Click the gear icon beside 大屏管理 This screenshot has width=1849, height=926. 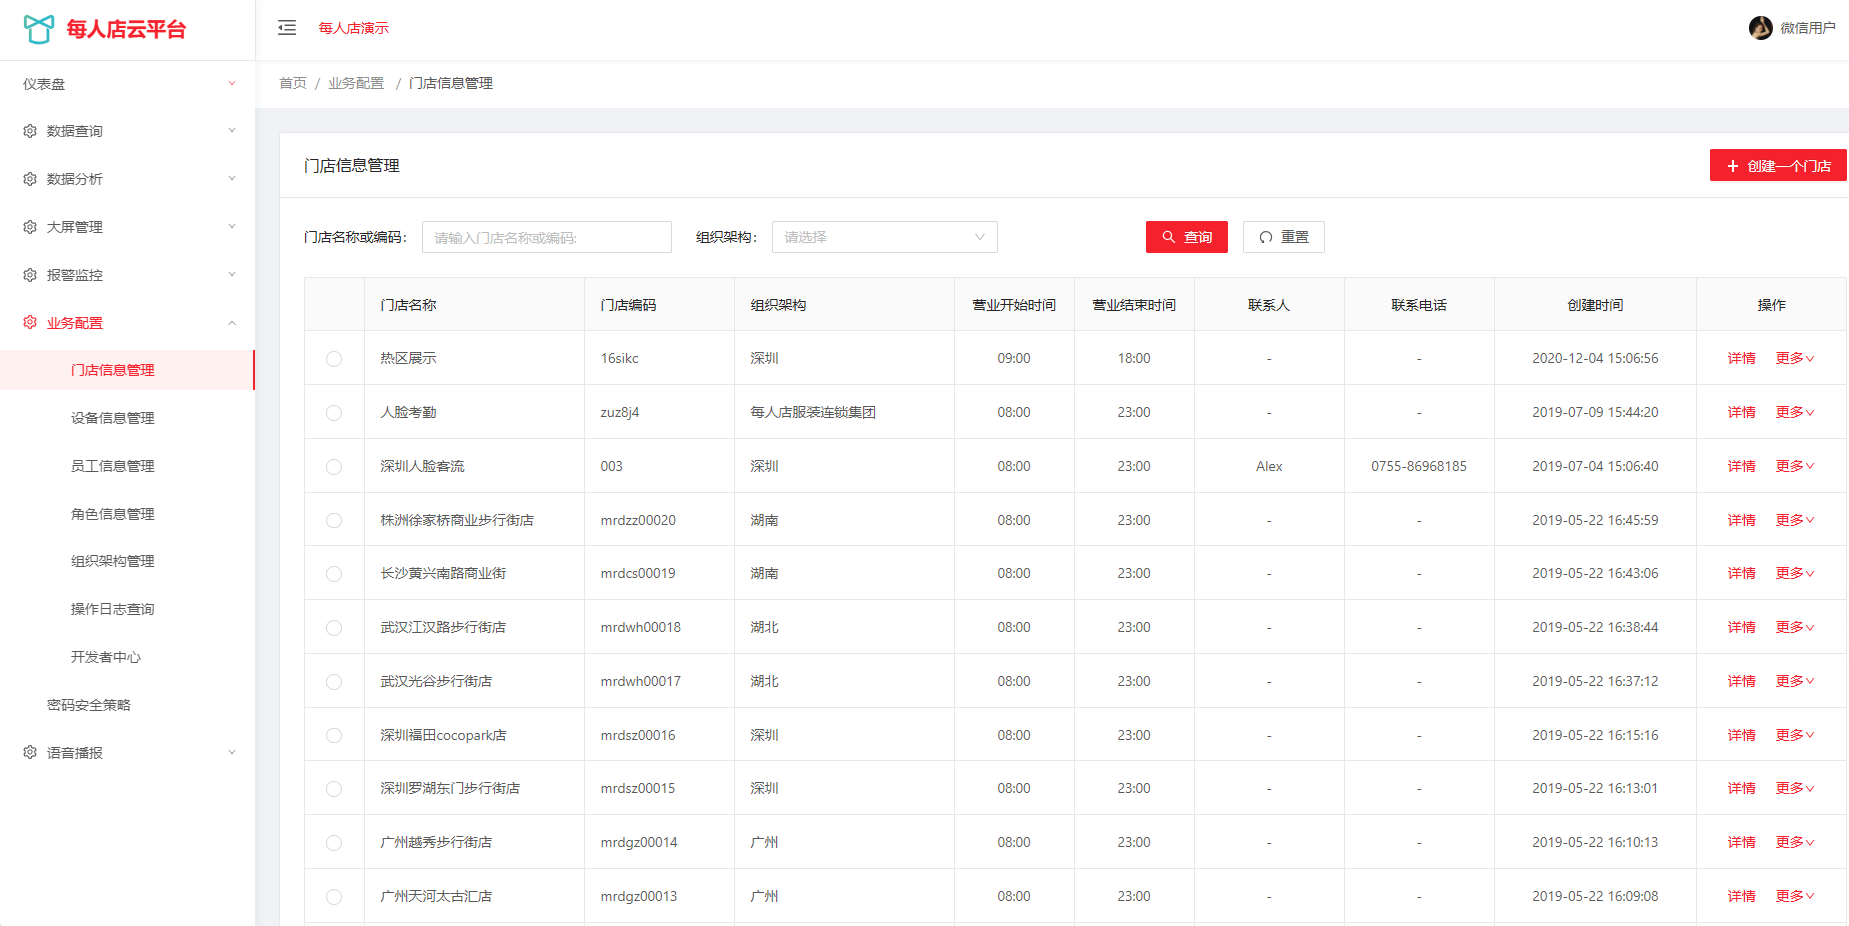tap(30, 227)
